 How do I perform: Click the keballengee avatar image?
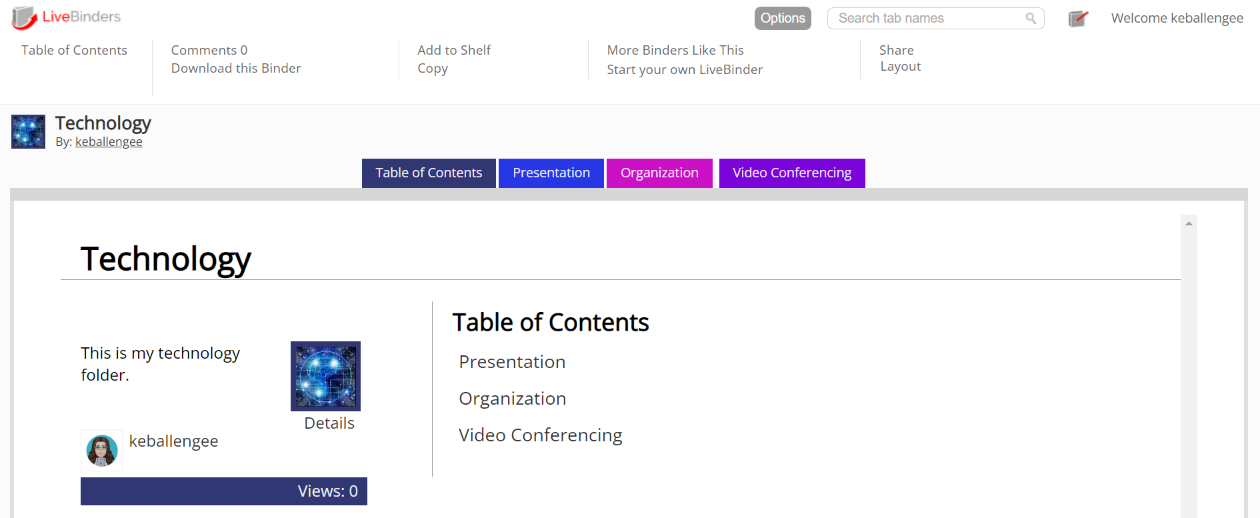coord(102,450)
